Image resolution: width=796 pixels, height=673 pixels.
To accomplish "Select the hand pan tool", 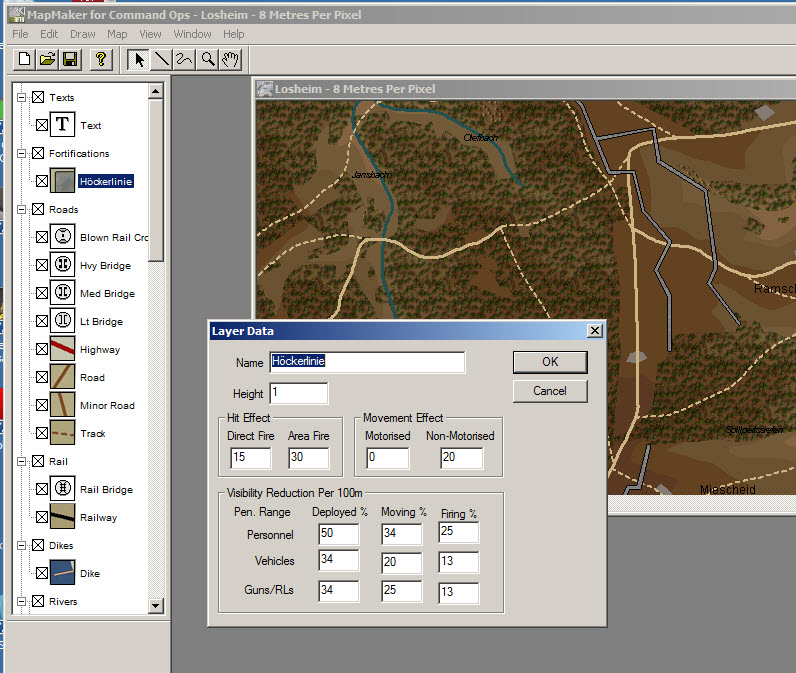I will [229, 59].
